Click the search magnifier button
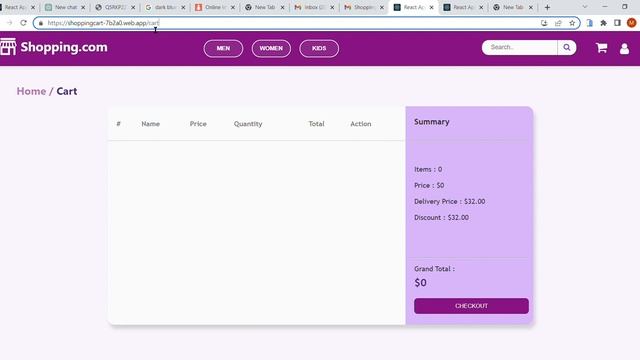 coord(567,47)
